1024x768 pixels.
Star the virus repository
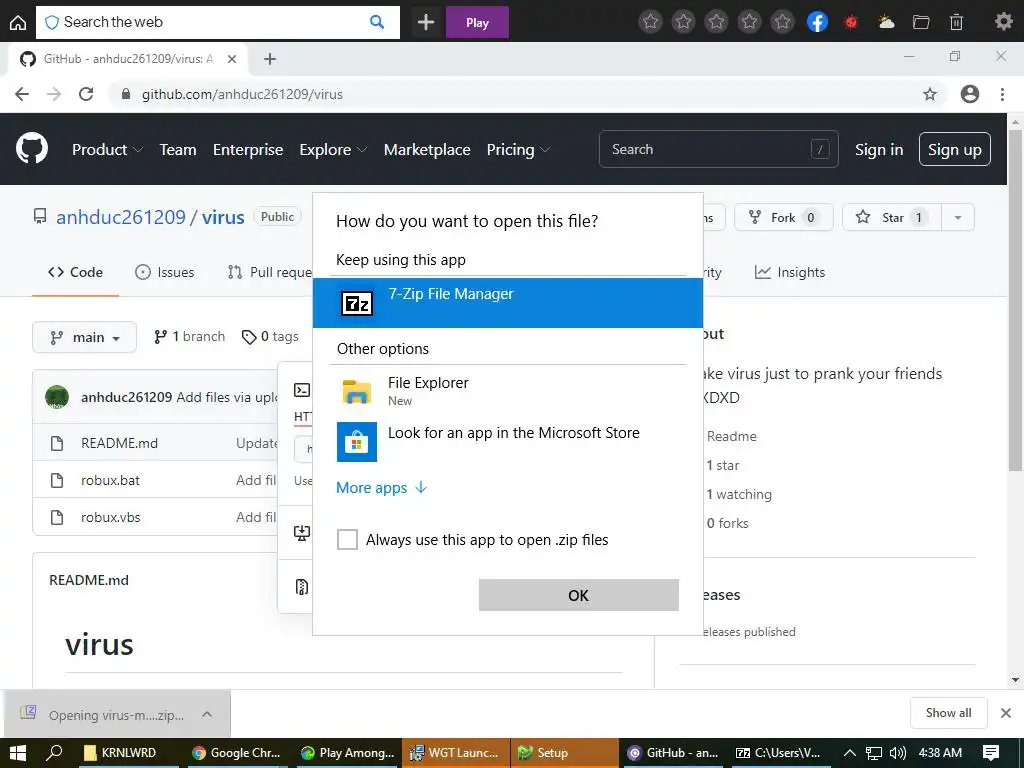pyautogui.click(x=891, y=217)
